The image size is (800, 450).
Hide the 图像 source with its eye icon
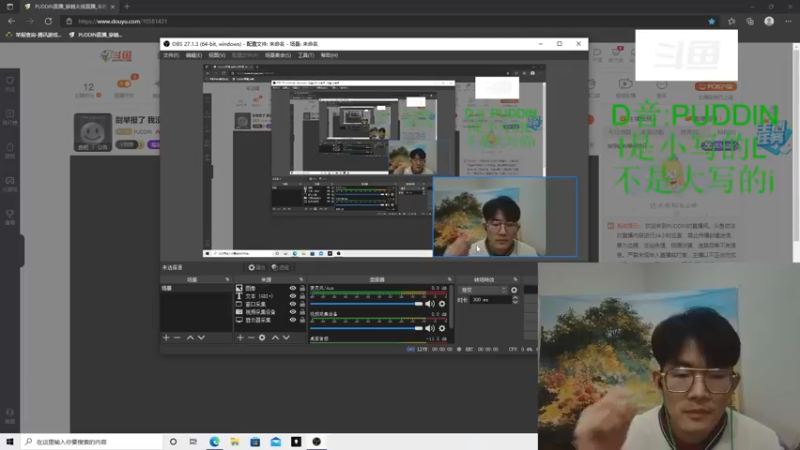(293, 288)
